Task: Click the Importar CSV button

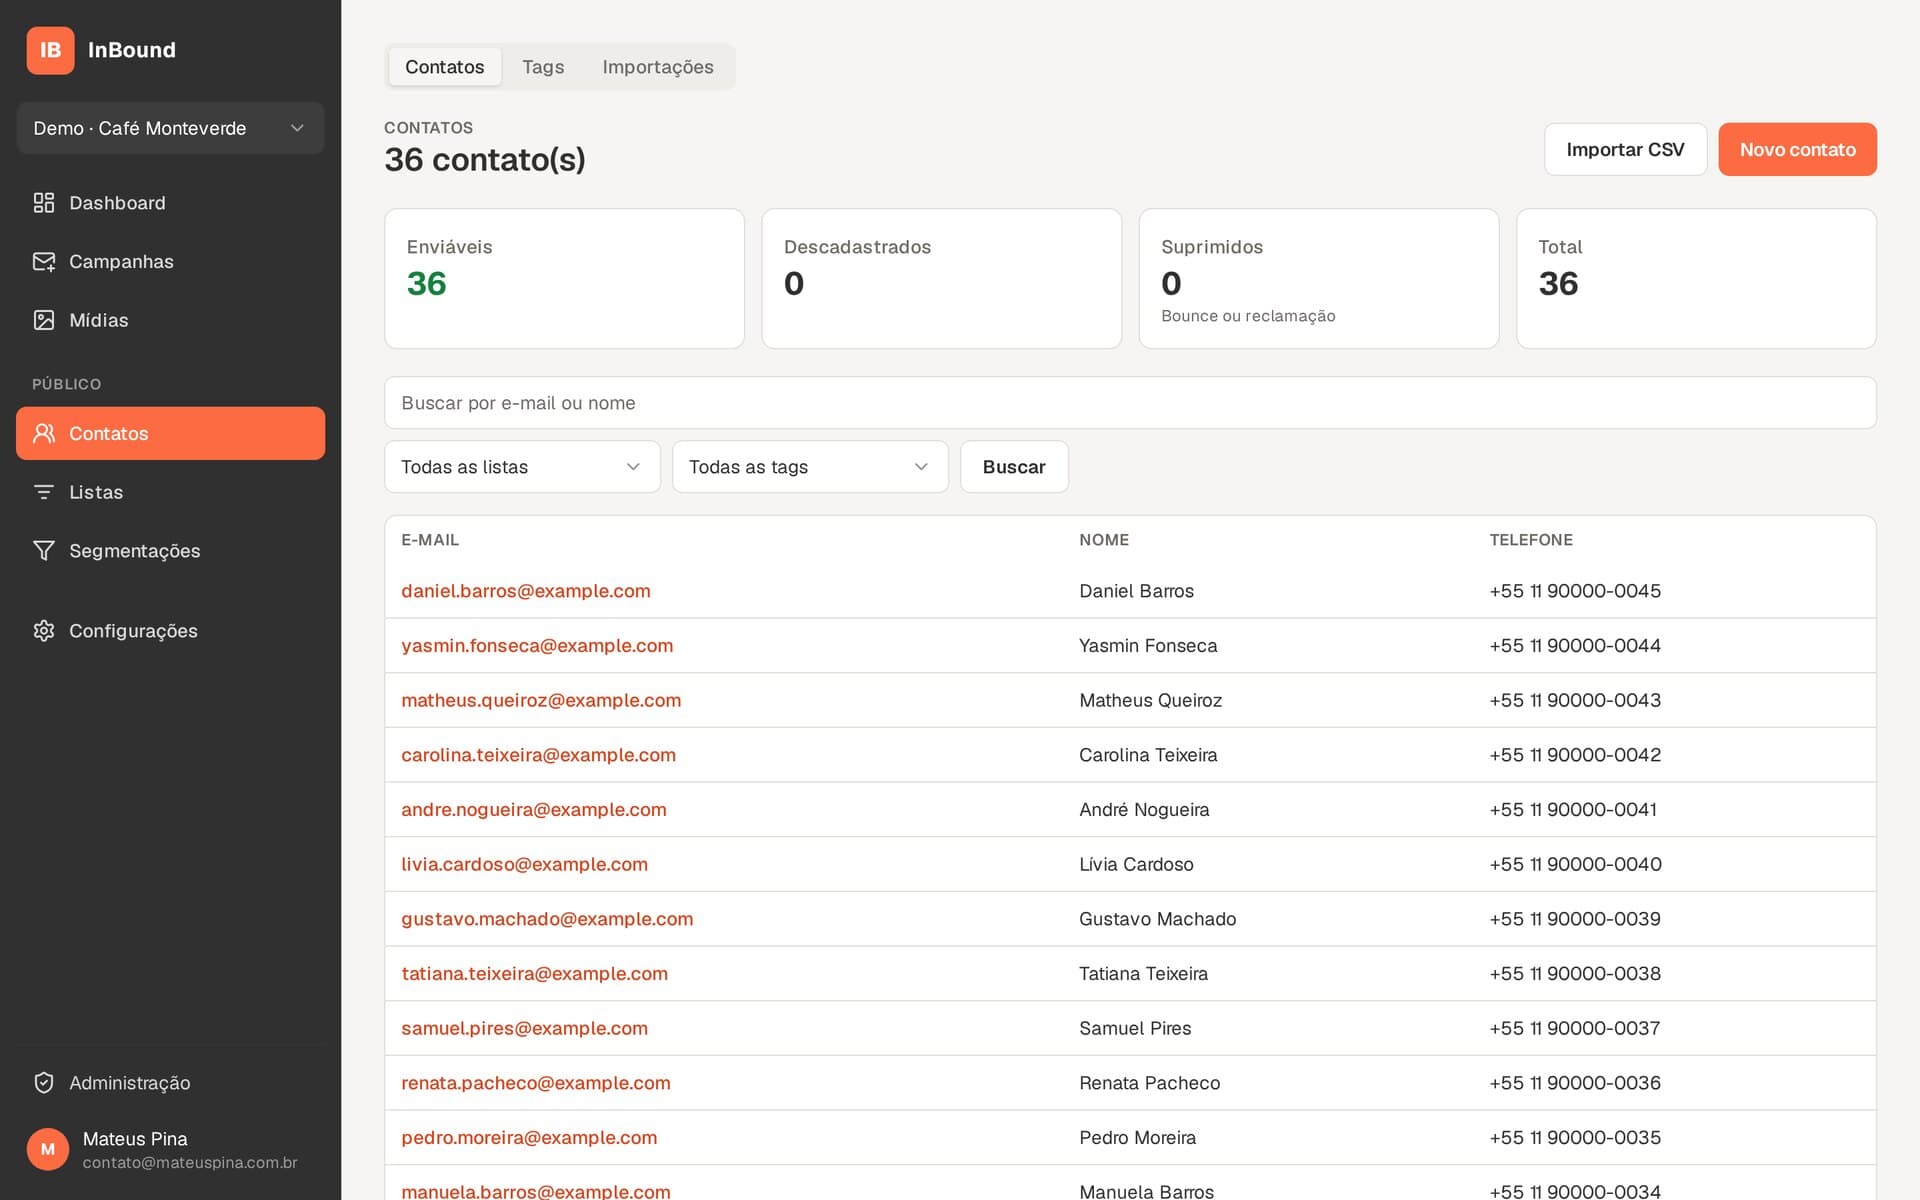Action: click(x=1625, y=149)
